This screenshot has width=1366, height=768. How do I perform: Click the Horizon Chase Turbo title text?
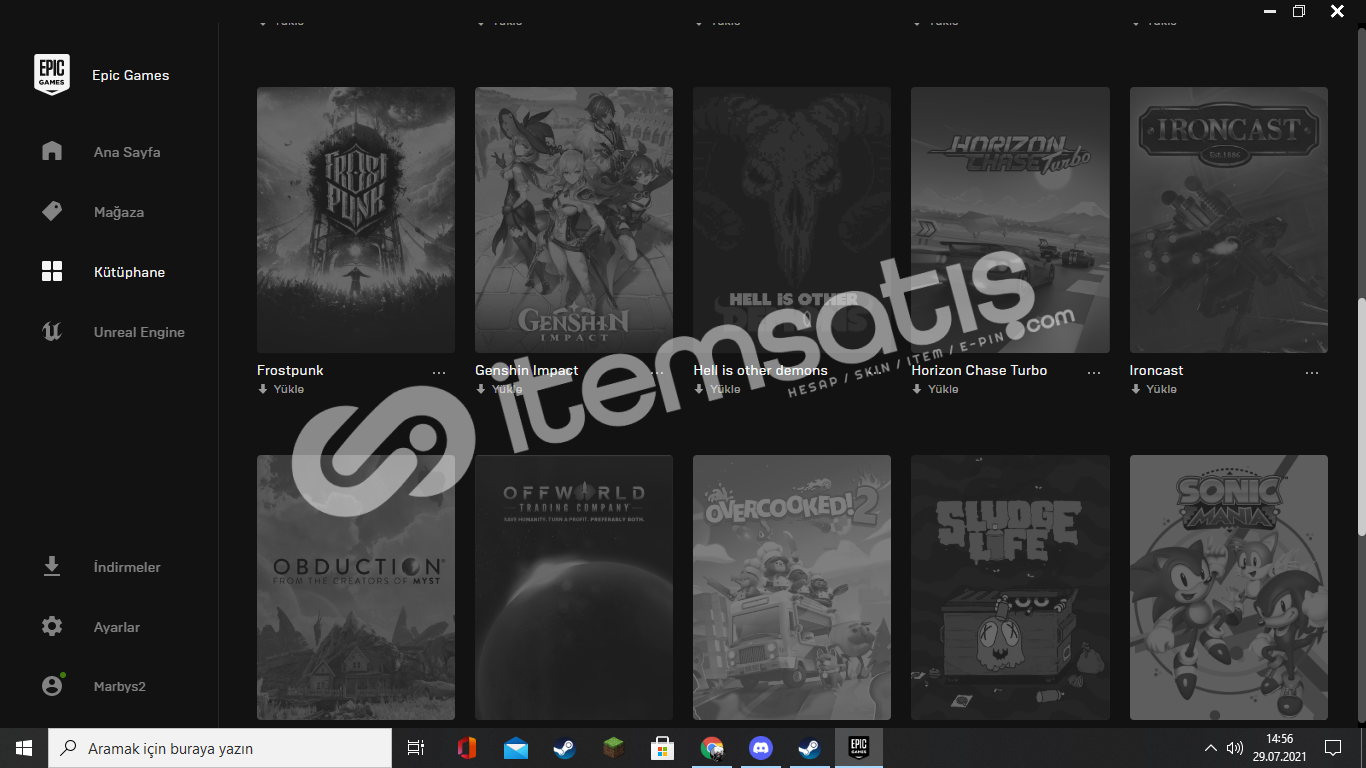tap(979, 370)
